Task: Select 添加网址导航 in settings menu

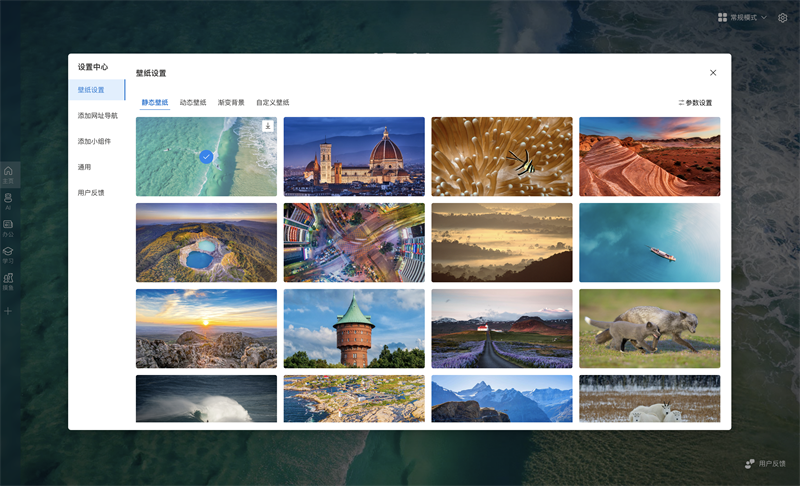Action: point(97,116)
